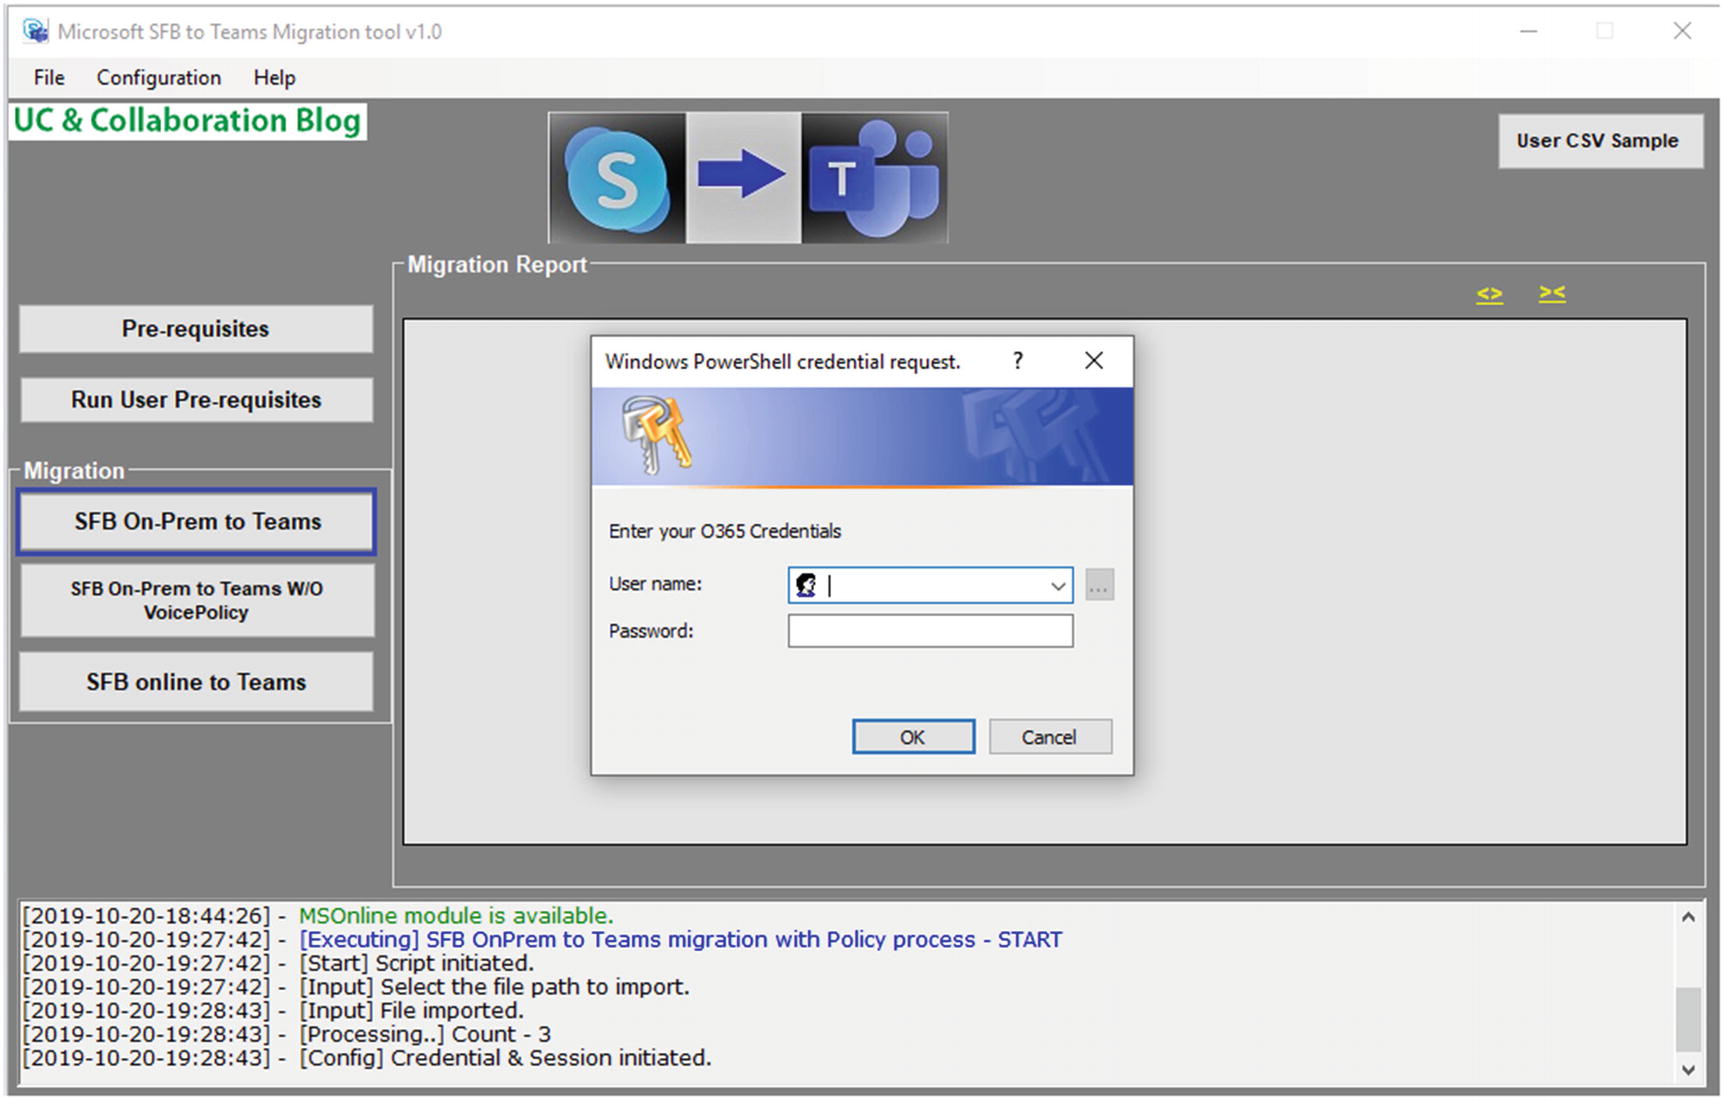1725x1101 pixels.
Task: Click SFB online to Teams button
Action: [x=196, y=682]
